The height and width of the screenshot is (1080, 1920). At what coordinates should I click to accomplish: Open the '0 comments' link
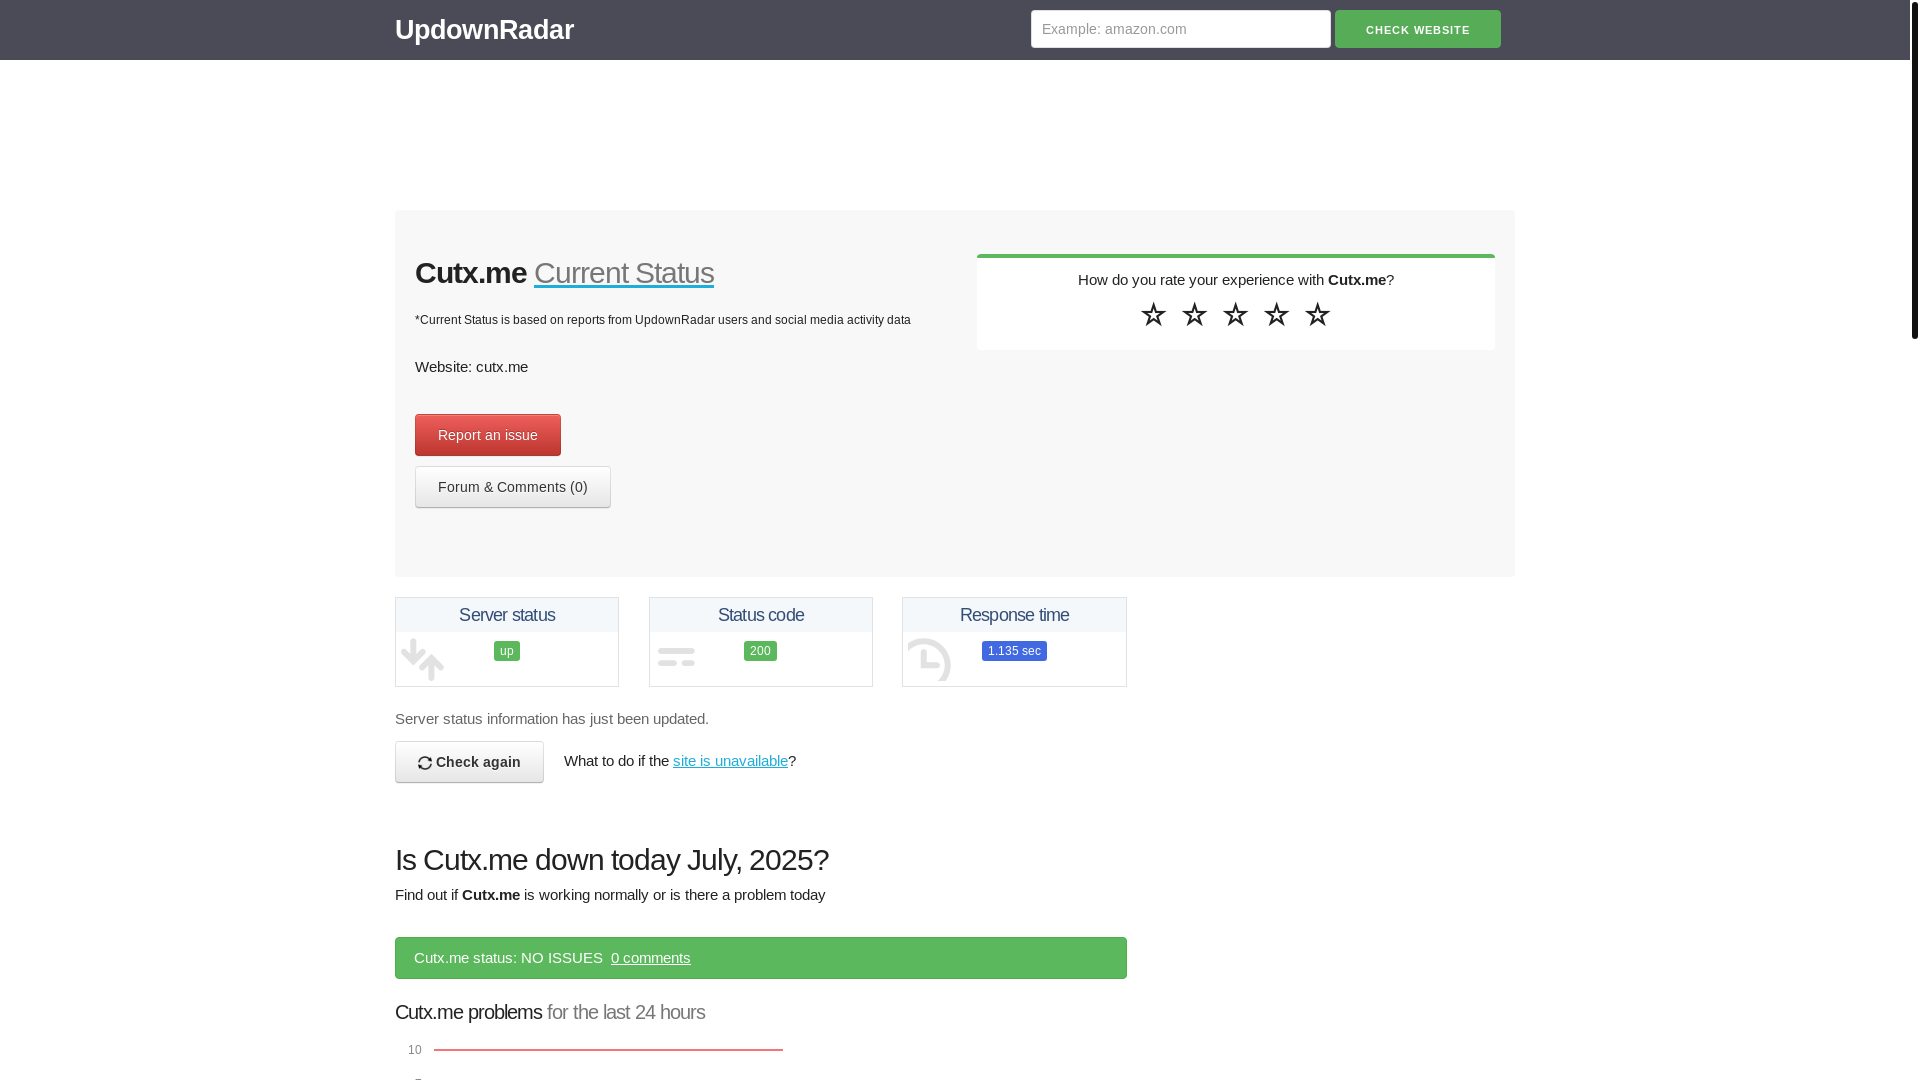pyautogui.click(x=650, y=958)
